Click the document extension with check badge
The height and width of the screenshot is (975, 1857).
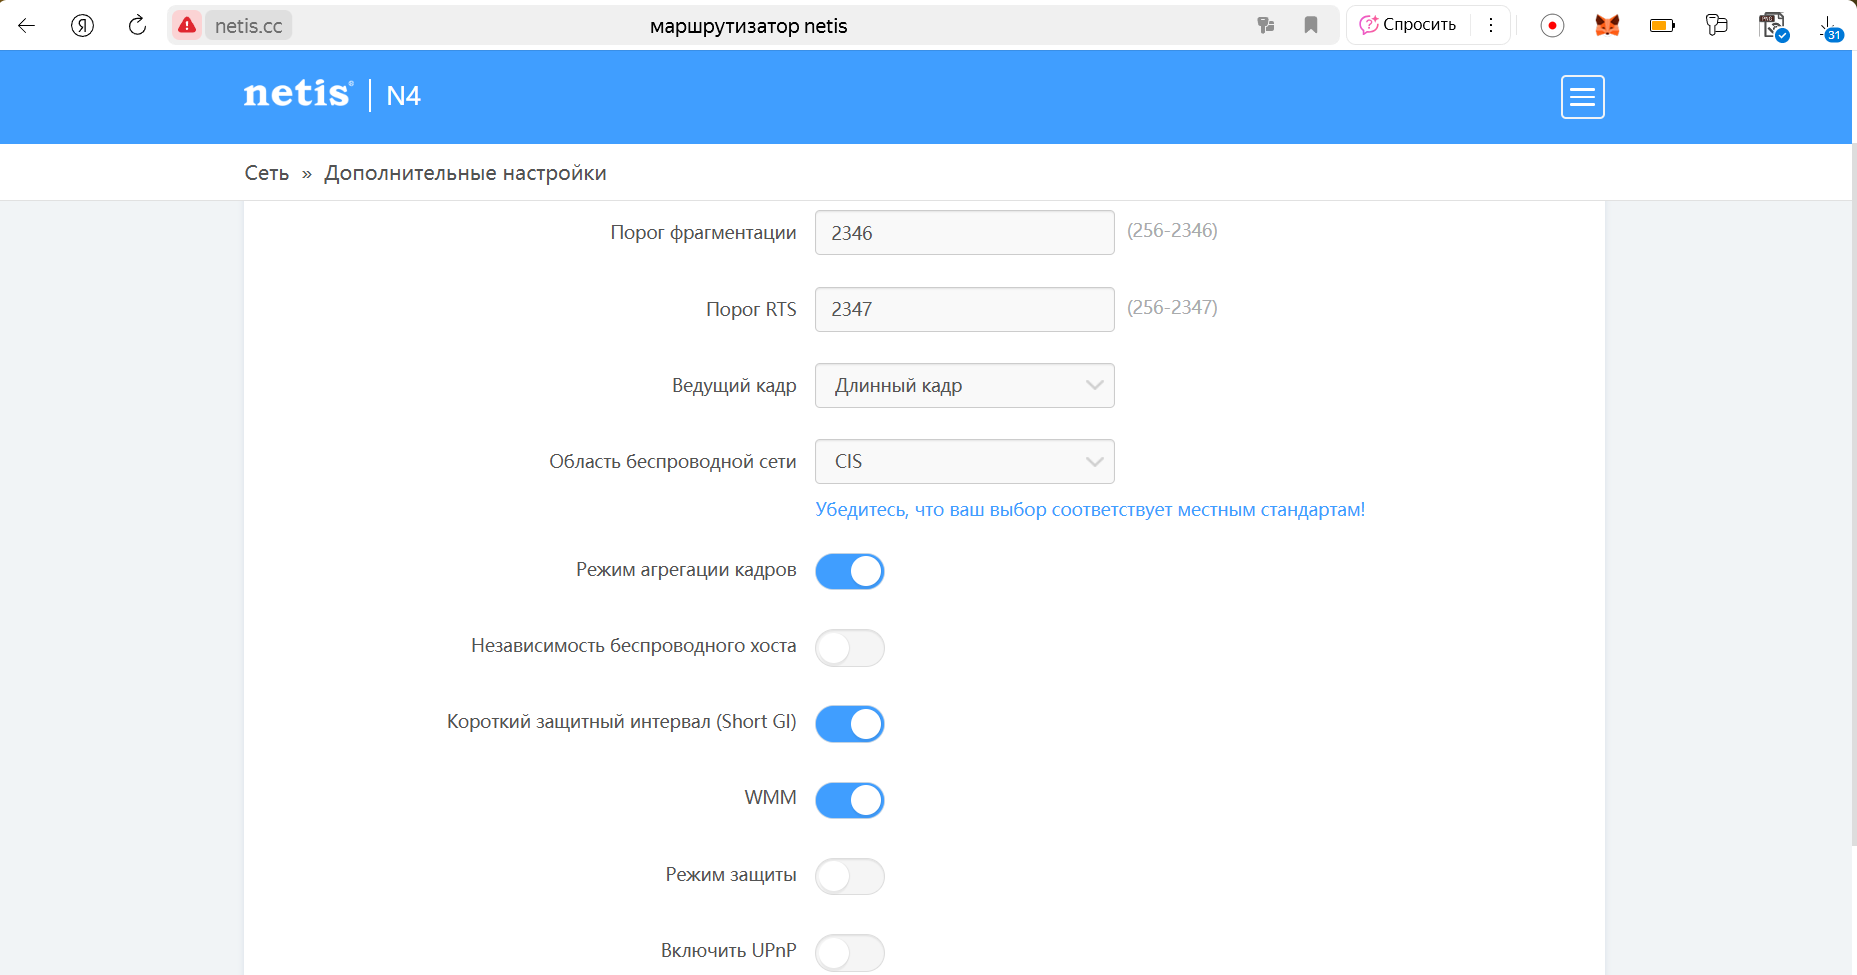(1773, 26)
